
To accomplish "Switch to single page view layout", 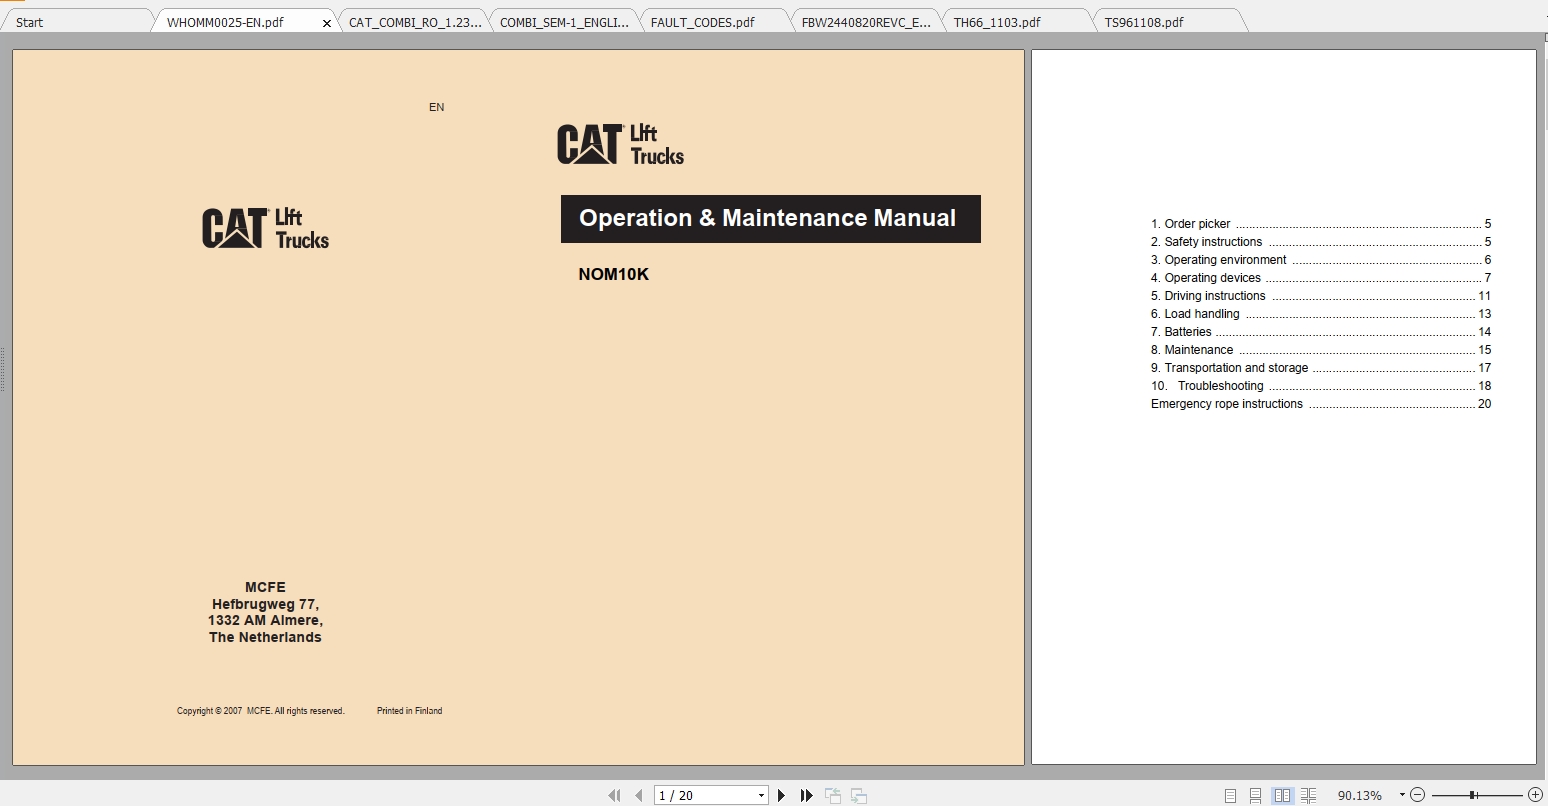I will coord(1230,796).
